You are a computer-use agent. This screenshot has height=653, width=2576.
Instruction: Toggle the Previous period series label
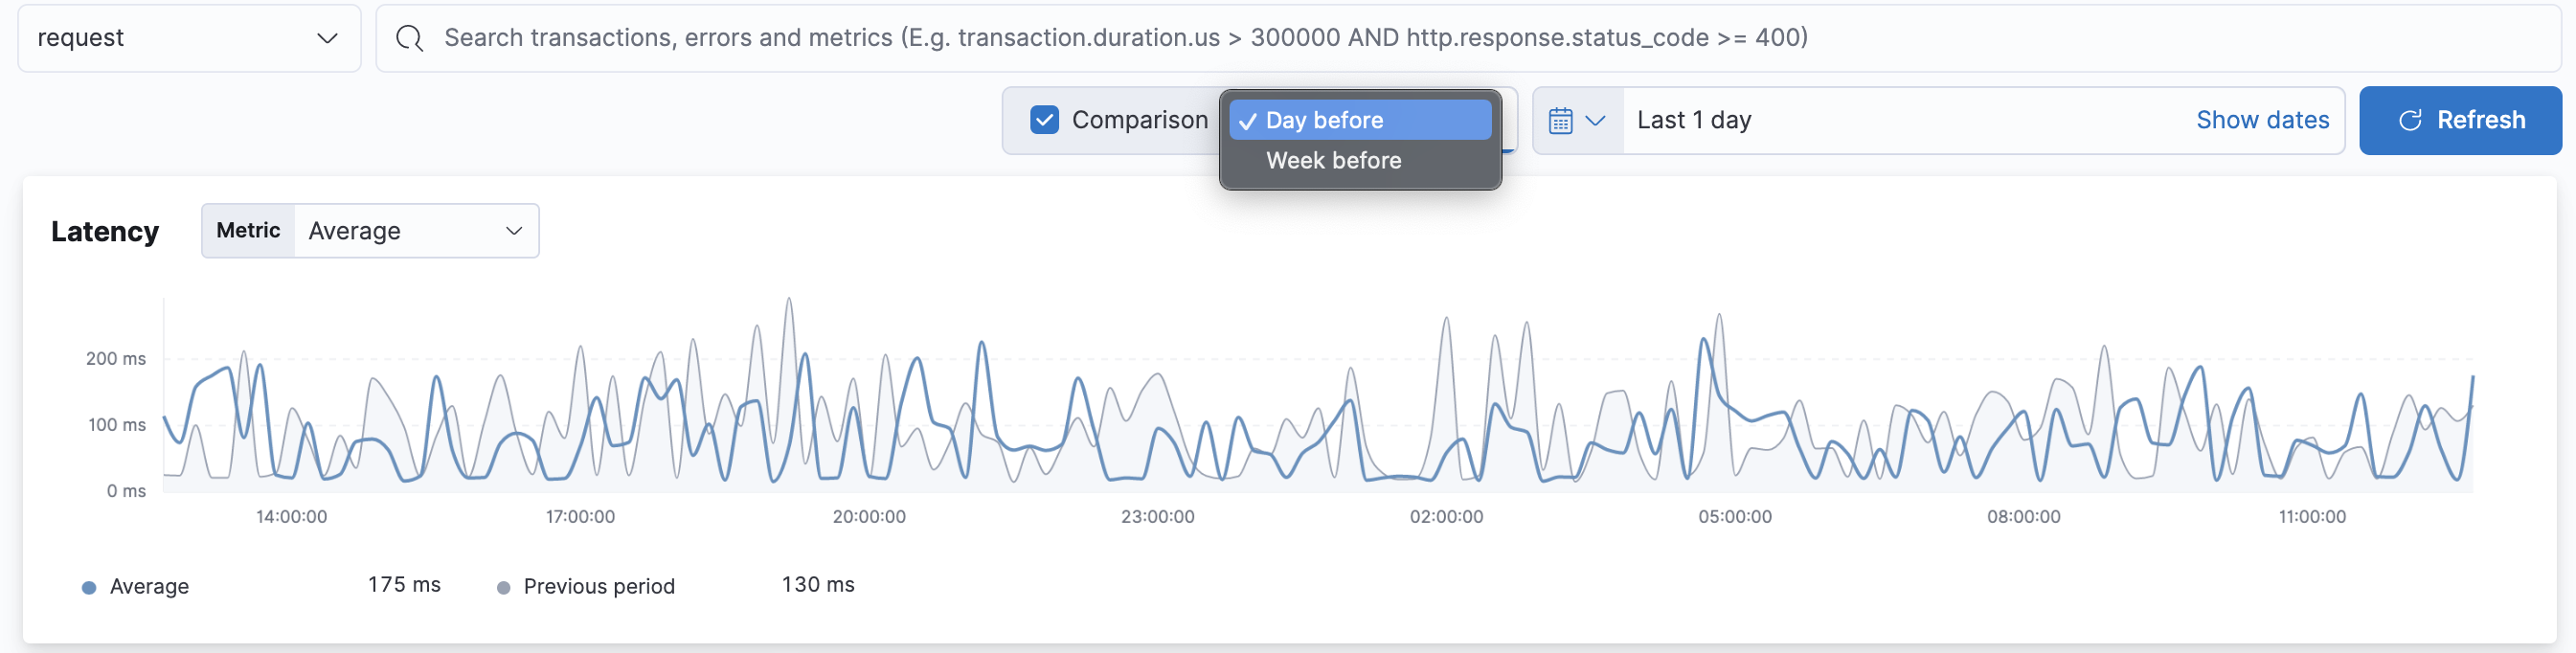[x=598, y=587]
